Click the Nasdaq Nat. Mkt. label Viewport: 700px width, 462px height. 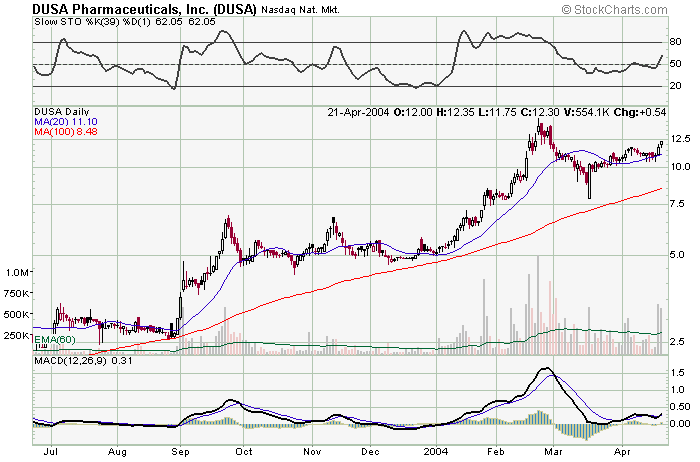300,9
